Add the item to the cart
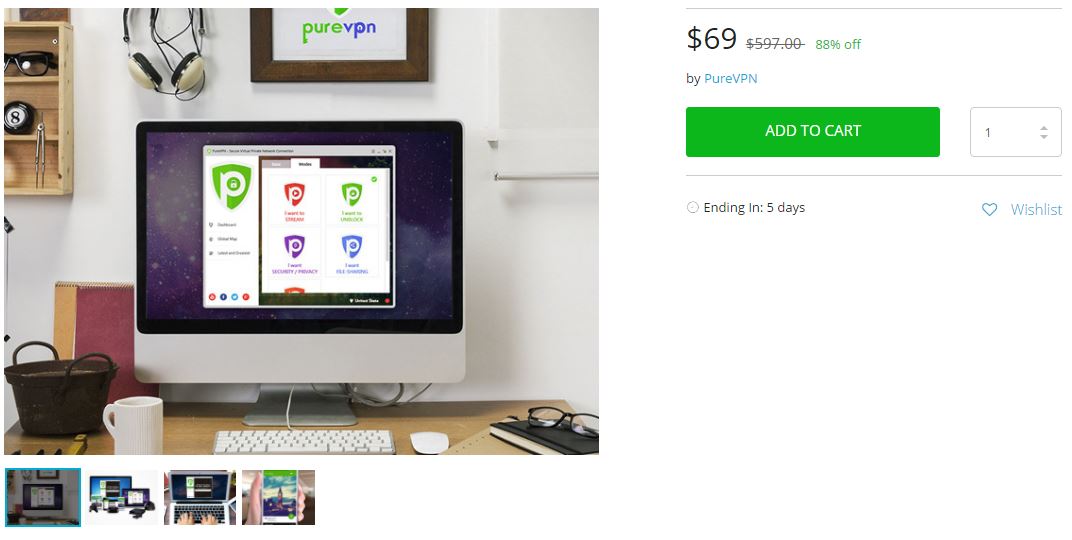Viewport: 1072px width, 540px height. [813, 131]
